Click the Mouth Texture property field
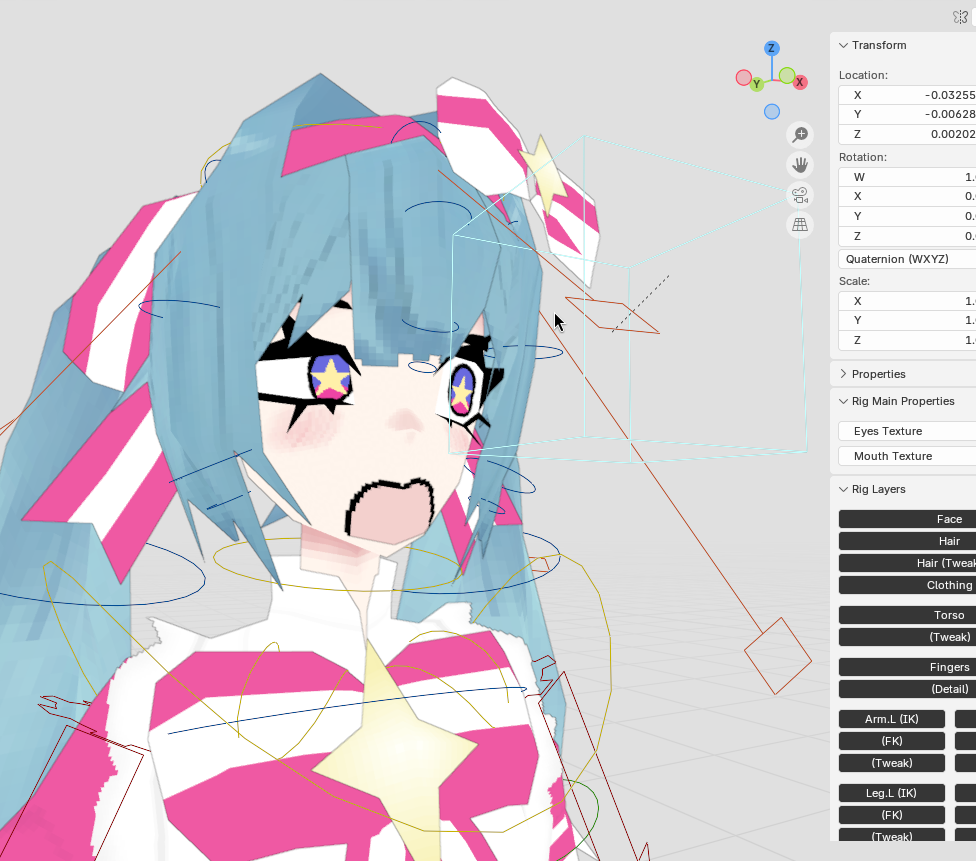This screenshot has width=976, height=861. (x=907, y=456)
